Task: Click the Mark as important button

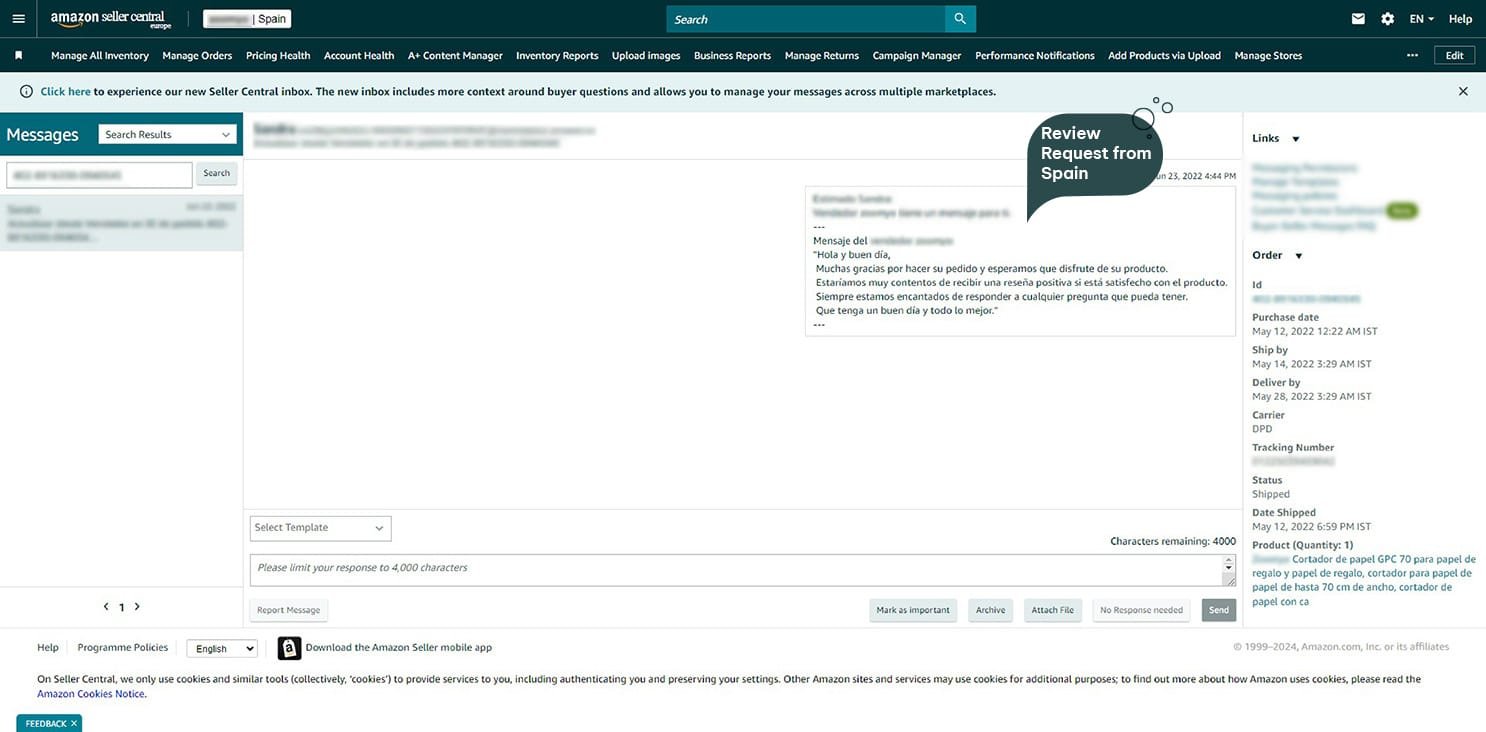Action: point(913,610)
